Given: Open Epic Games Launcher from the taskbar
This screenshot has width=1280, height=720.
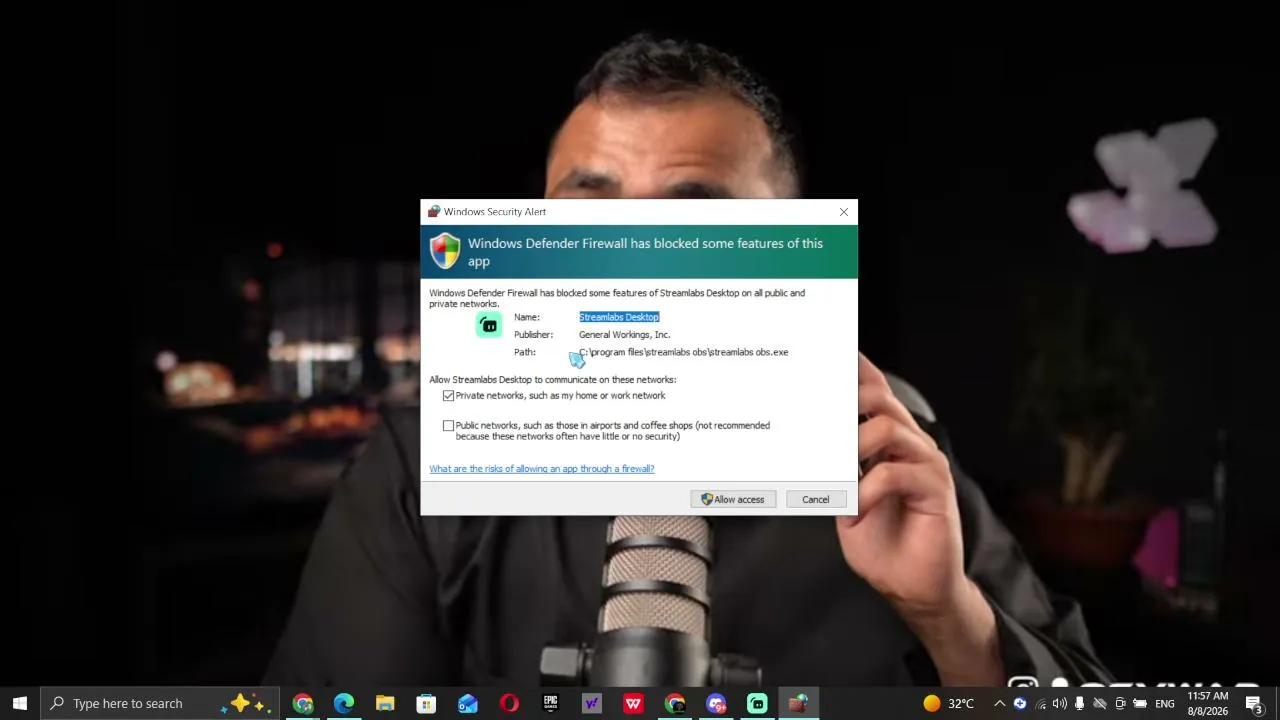Looking at the screenshot, I should [550, 703].
